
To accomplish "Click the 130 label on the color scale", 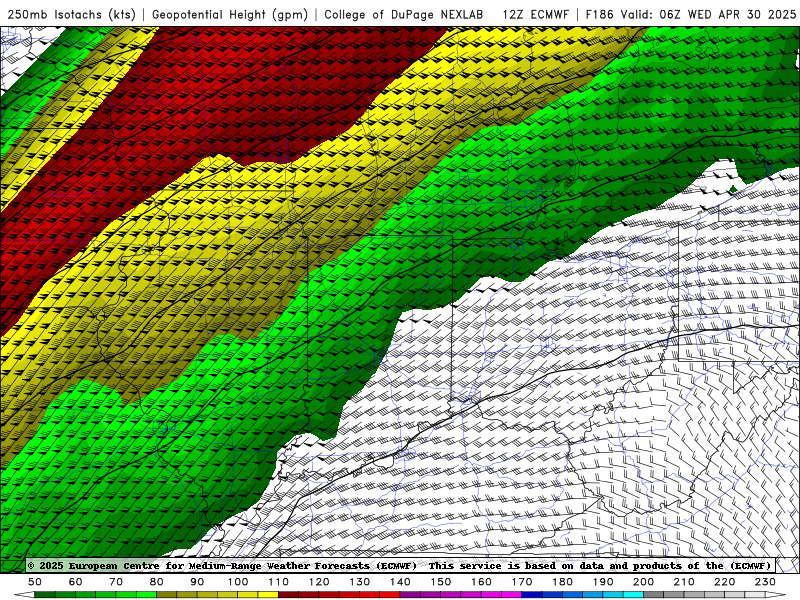I will click(x=360, y=582).
